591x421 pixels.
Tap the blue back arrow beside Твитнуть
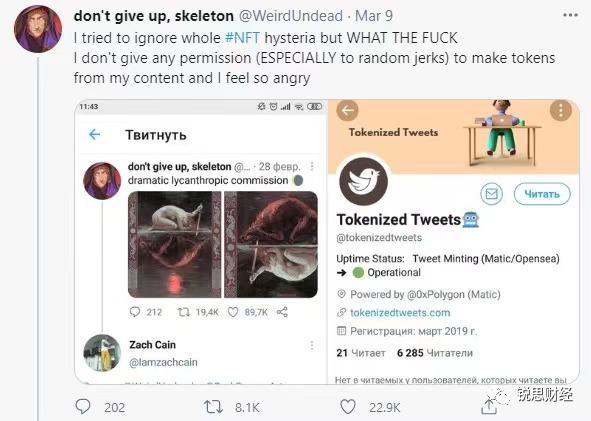click(94, 135)
